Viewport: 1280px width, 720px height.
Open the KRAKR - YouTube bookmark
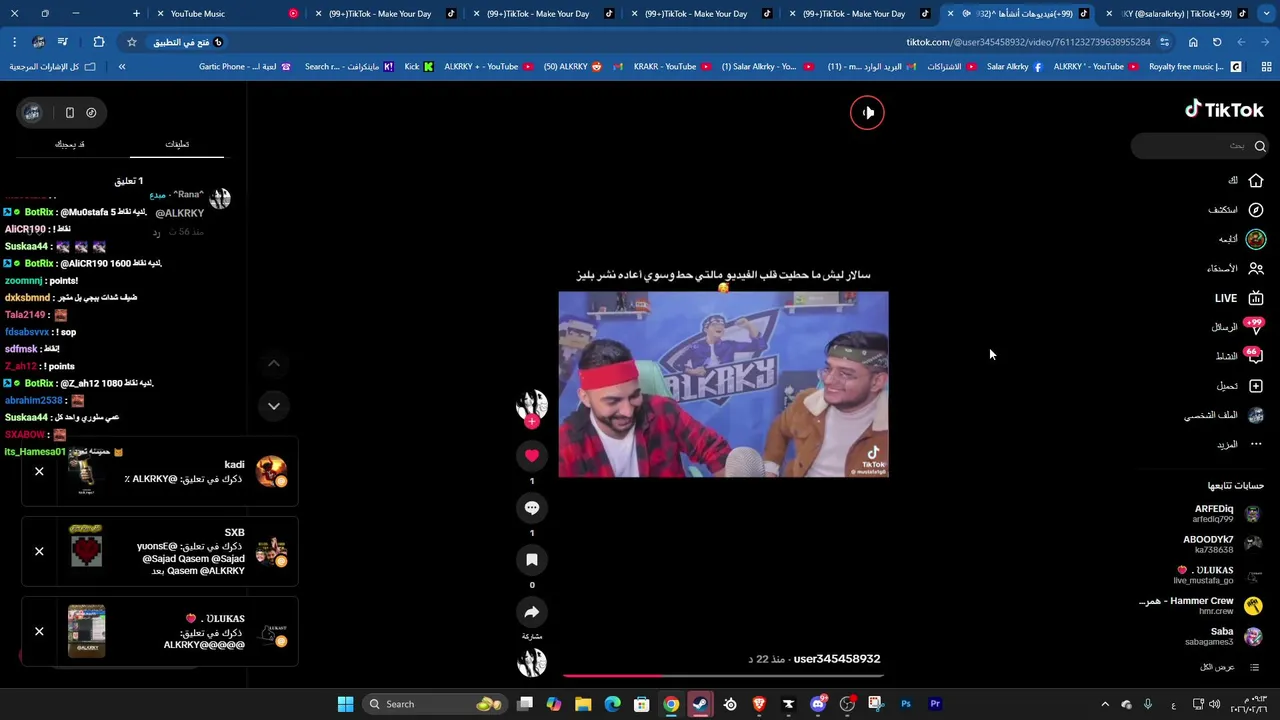coord(672,67)
